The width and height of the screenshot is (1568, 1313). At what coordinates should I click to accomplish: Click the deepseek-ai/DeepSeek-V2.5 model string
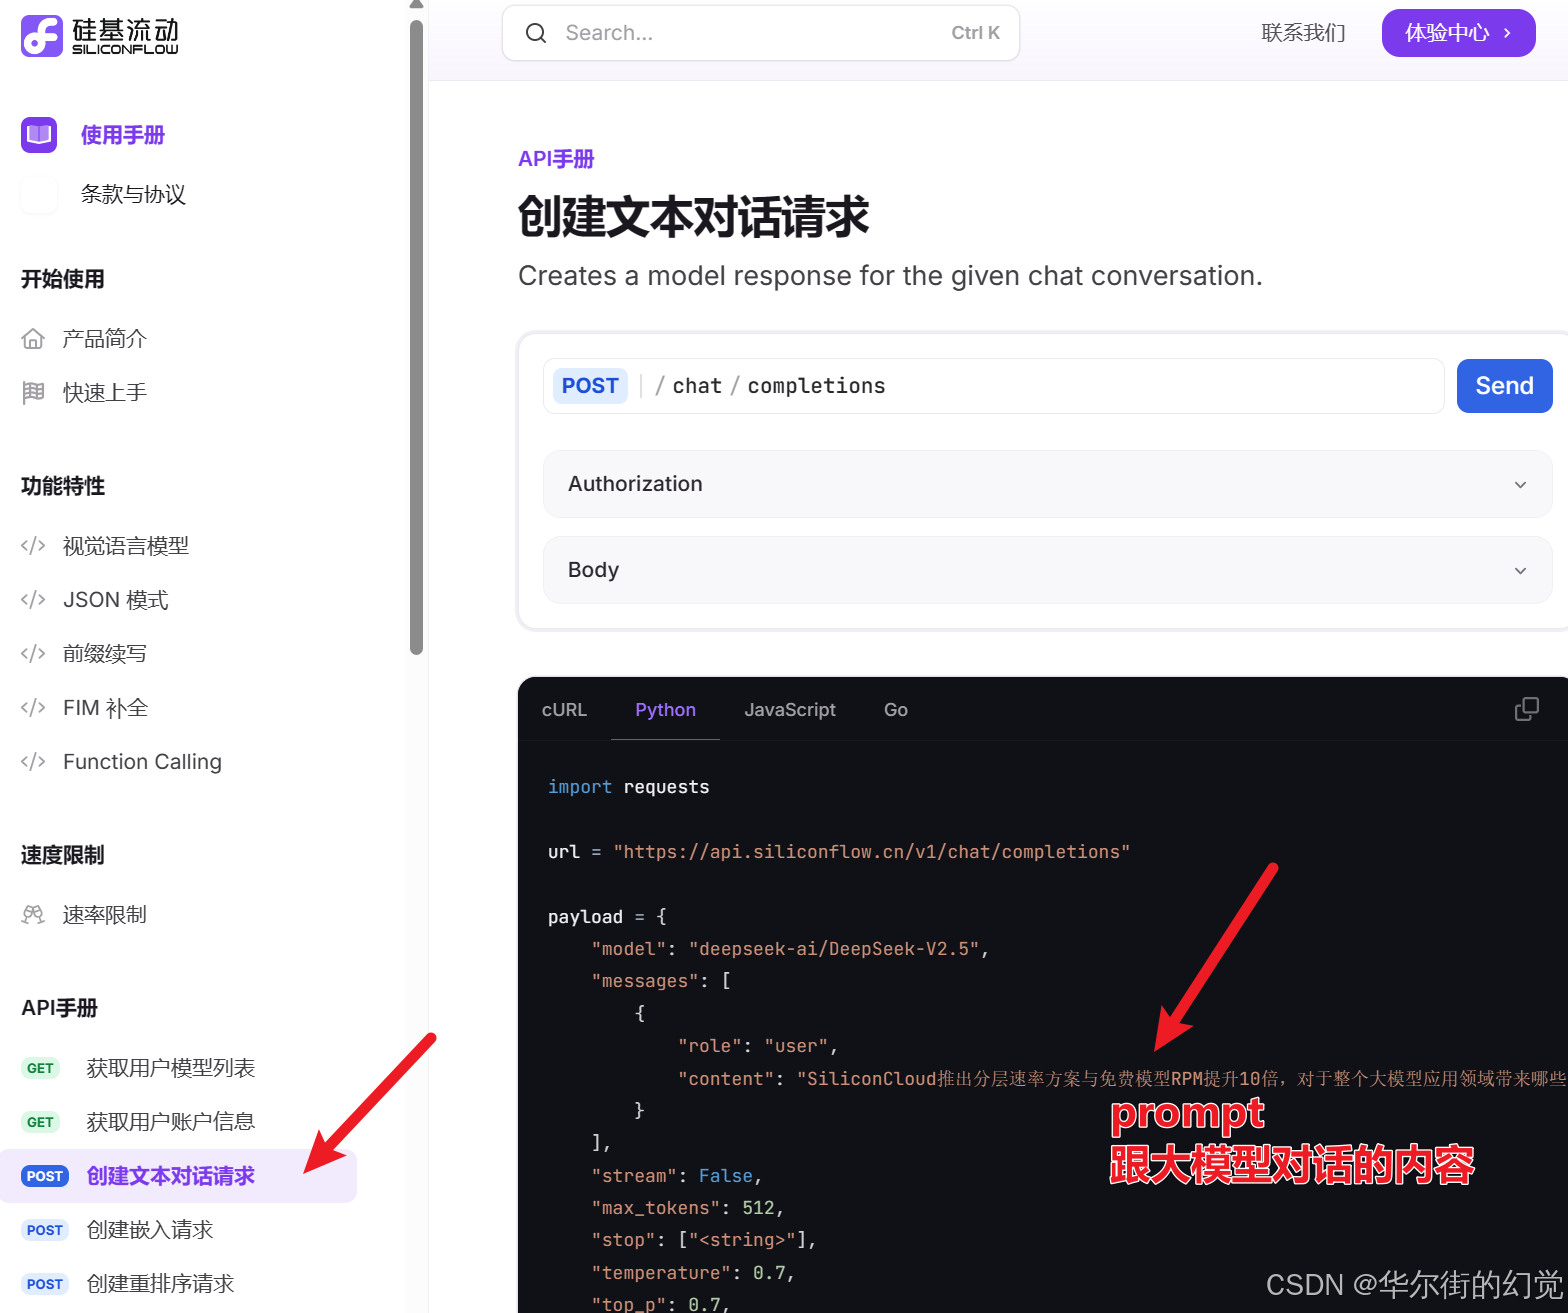point(834,949)
